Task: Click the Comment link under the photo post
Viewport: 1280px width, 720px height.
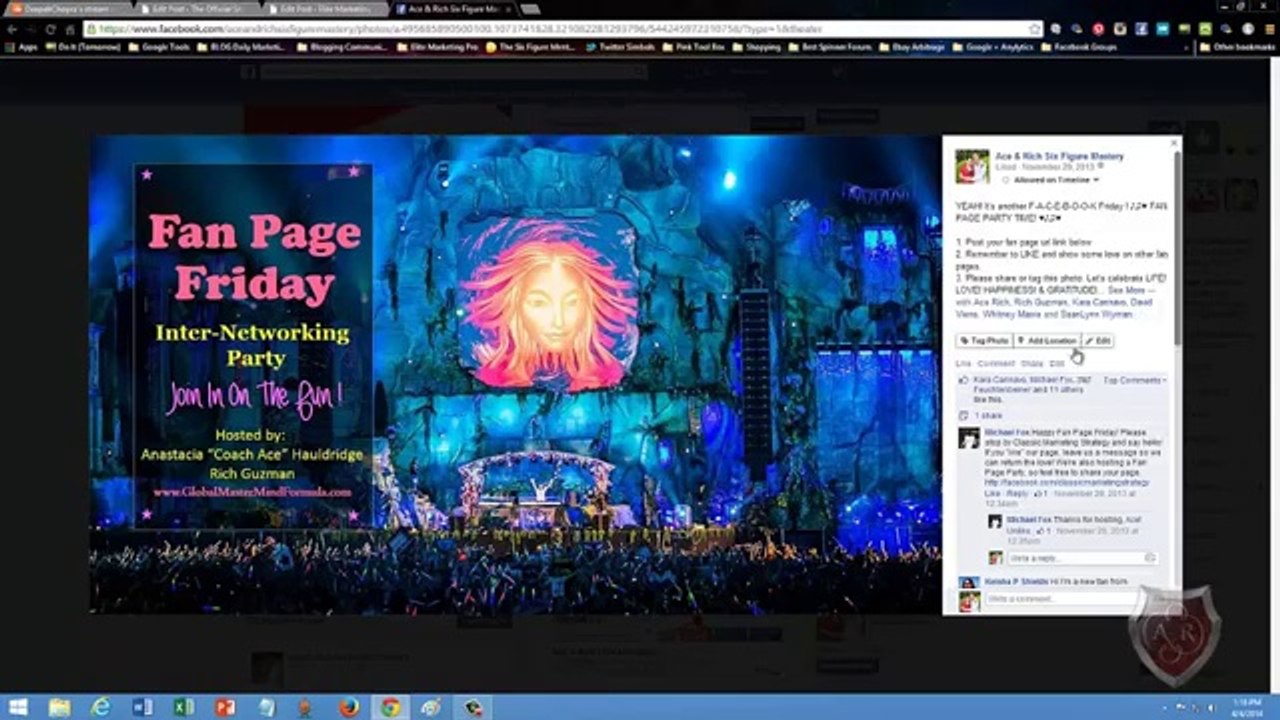Action: [x=995, y=363]
